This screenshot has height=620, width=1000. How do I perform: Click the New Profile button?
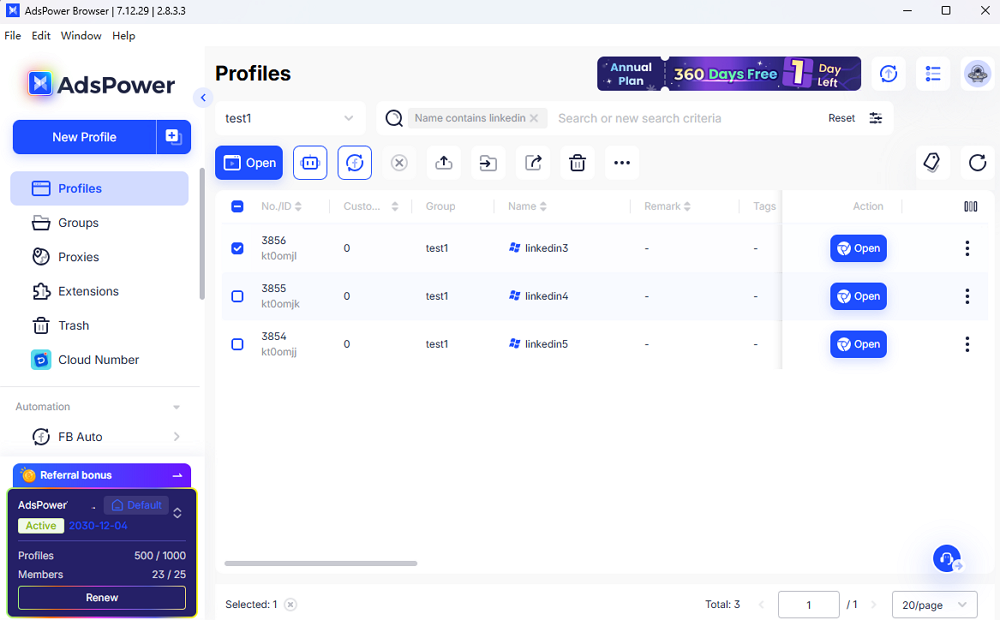(84, 137)
